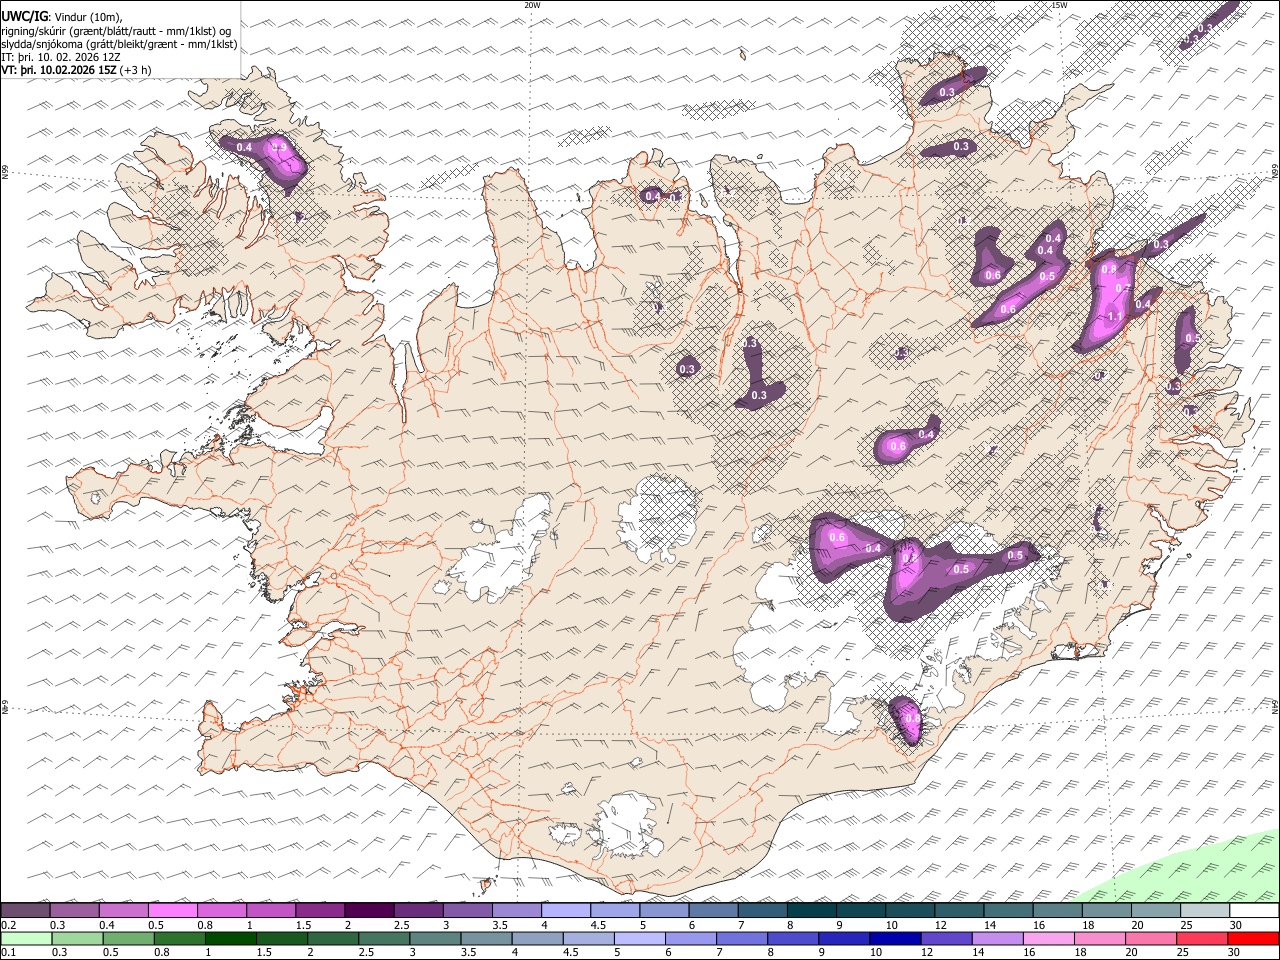Pick deep blue bottom-row swatch between 10 and 12
This screenshot has height=960, width=1280.
pyautogui.click(x=894, y=938)
